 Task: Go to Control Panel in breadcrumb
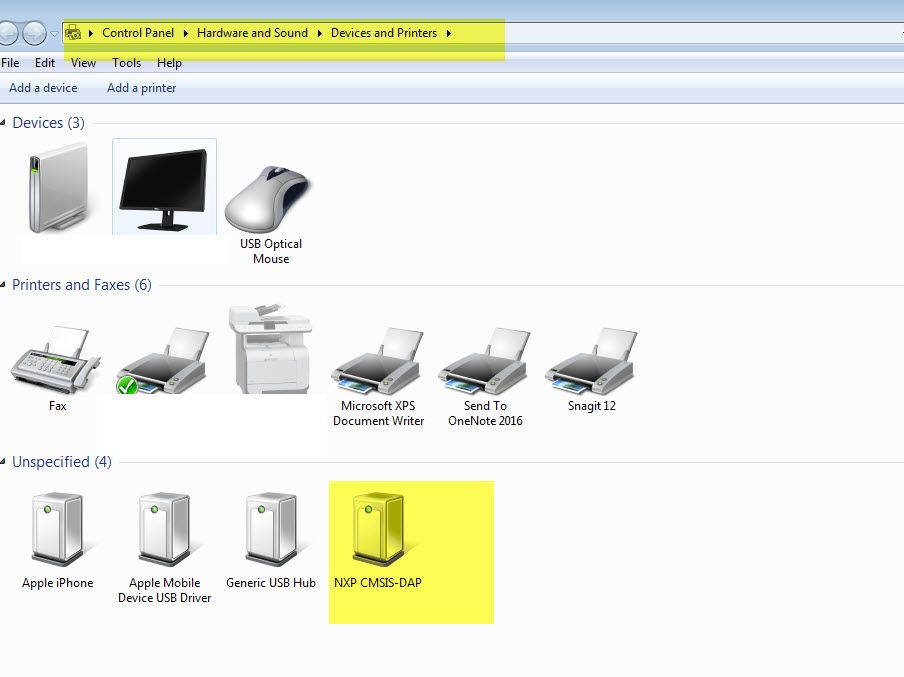point(138,33)
